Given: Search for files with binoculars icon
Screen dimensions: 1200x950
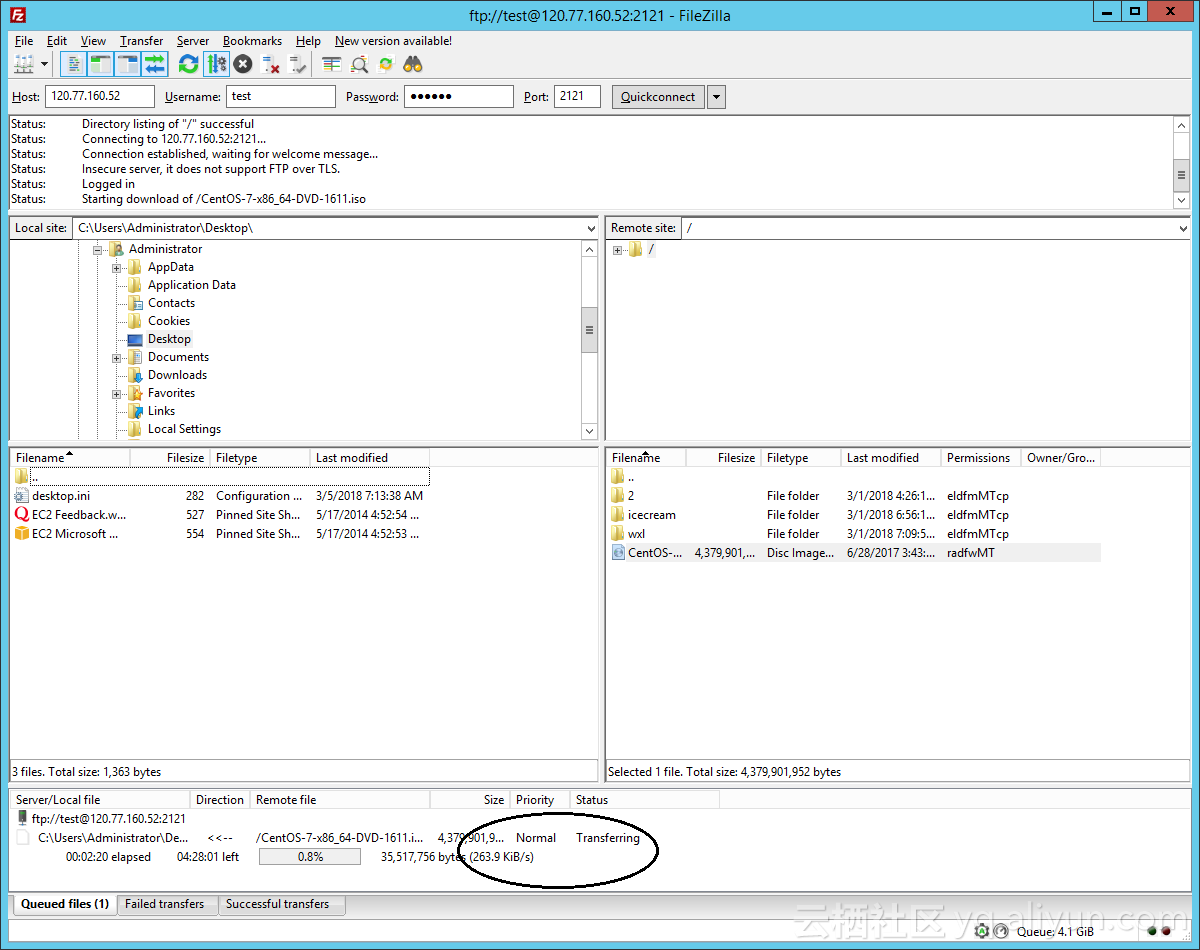Looking at the screenshot, I should [x=413, y=64].
